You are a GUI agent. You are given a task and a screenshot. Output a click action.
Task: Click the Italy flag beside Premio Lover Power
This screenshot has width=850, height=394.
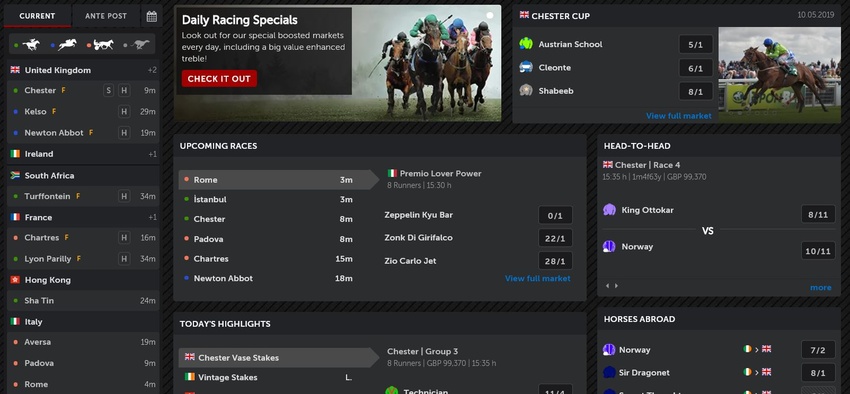[392, 173]
